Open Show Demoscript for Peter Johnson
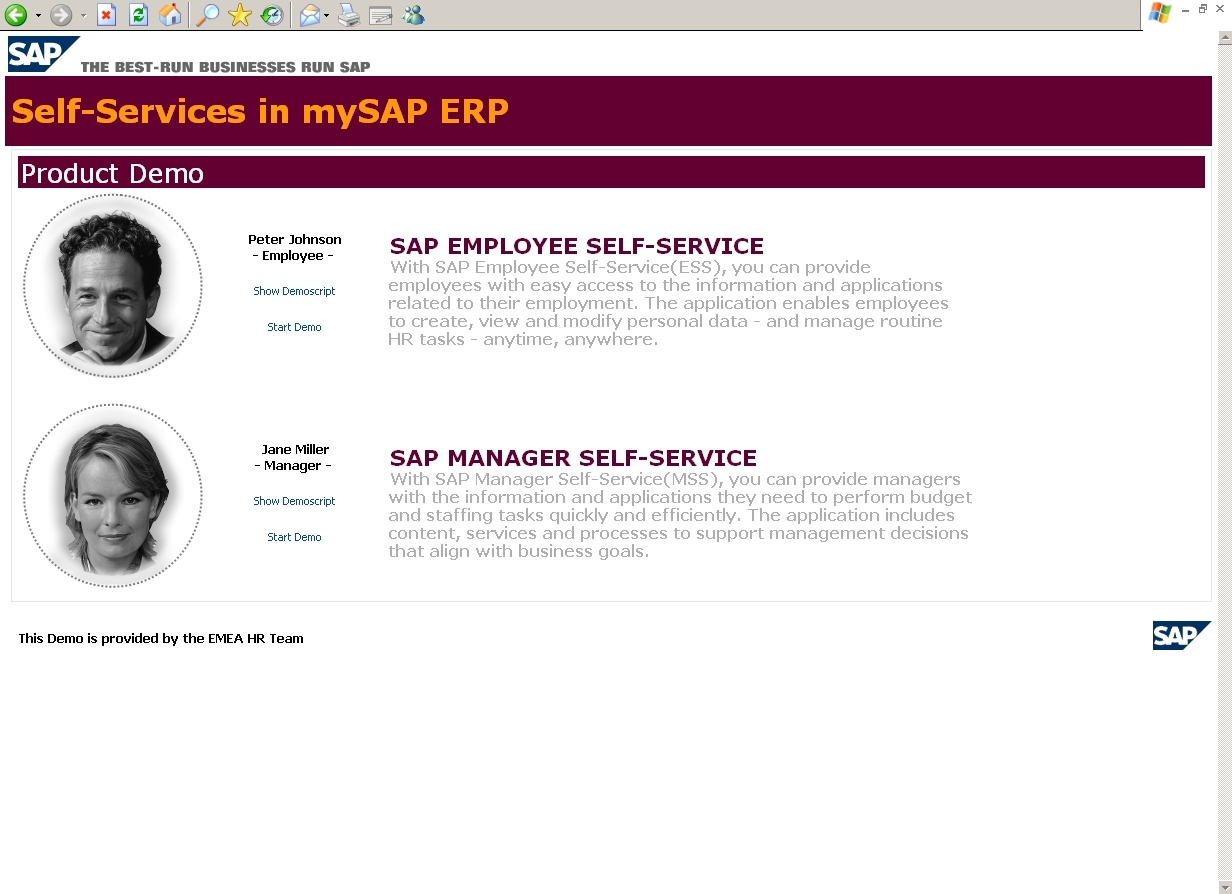Image resolution: width=1232 pixels, height=894 pixels. point(294,291)
